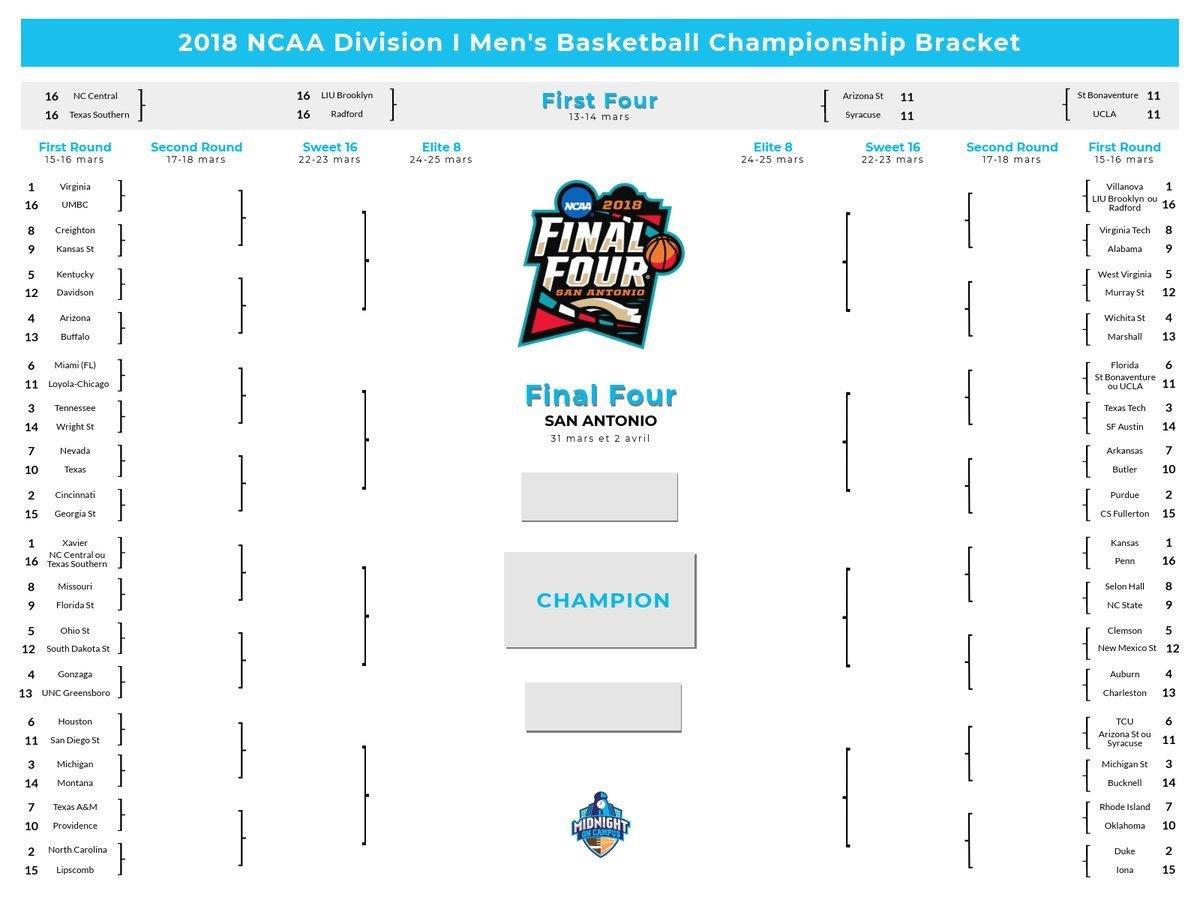The height and width of the screenshot is (900, 1200).
Task: Pick Villanova as the 1 seed
Action: (x=1125, y=187)
